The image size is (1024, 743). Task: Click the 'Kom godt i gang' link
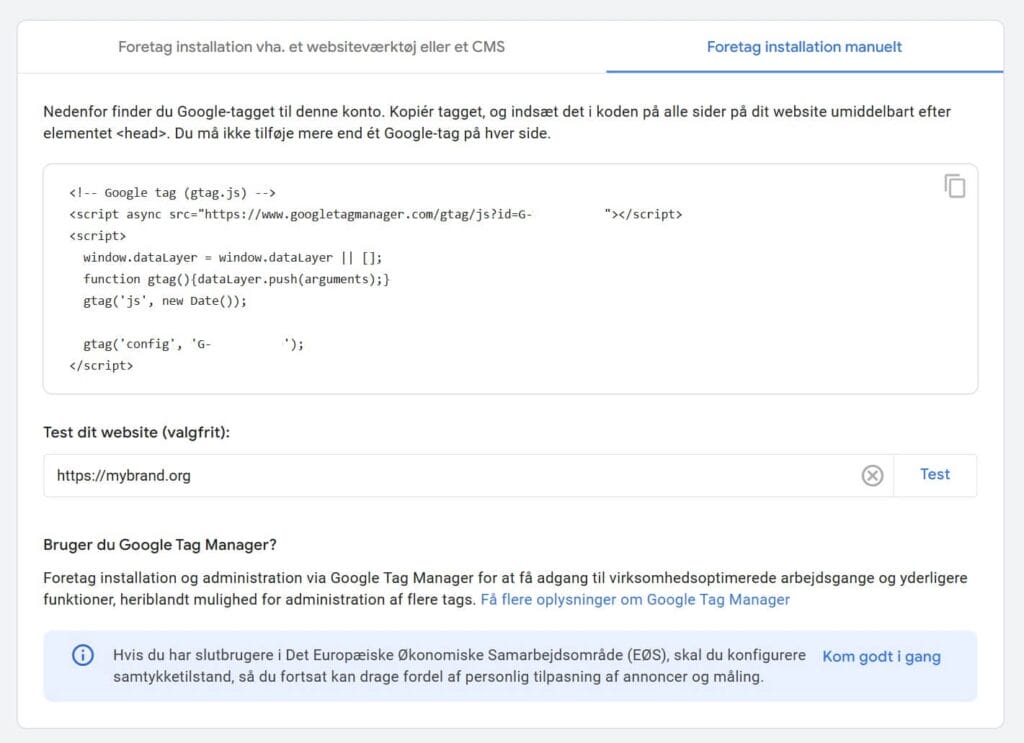[x=881, y=656]
